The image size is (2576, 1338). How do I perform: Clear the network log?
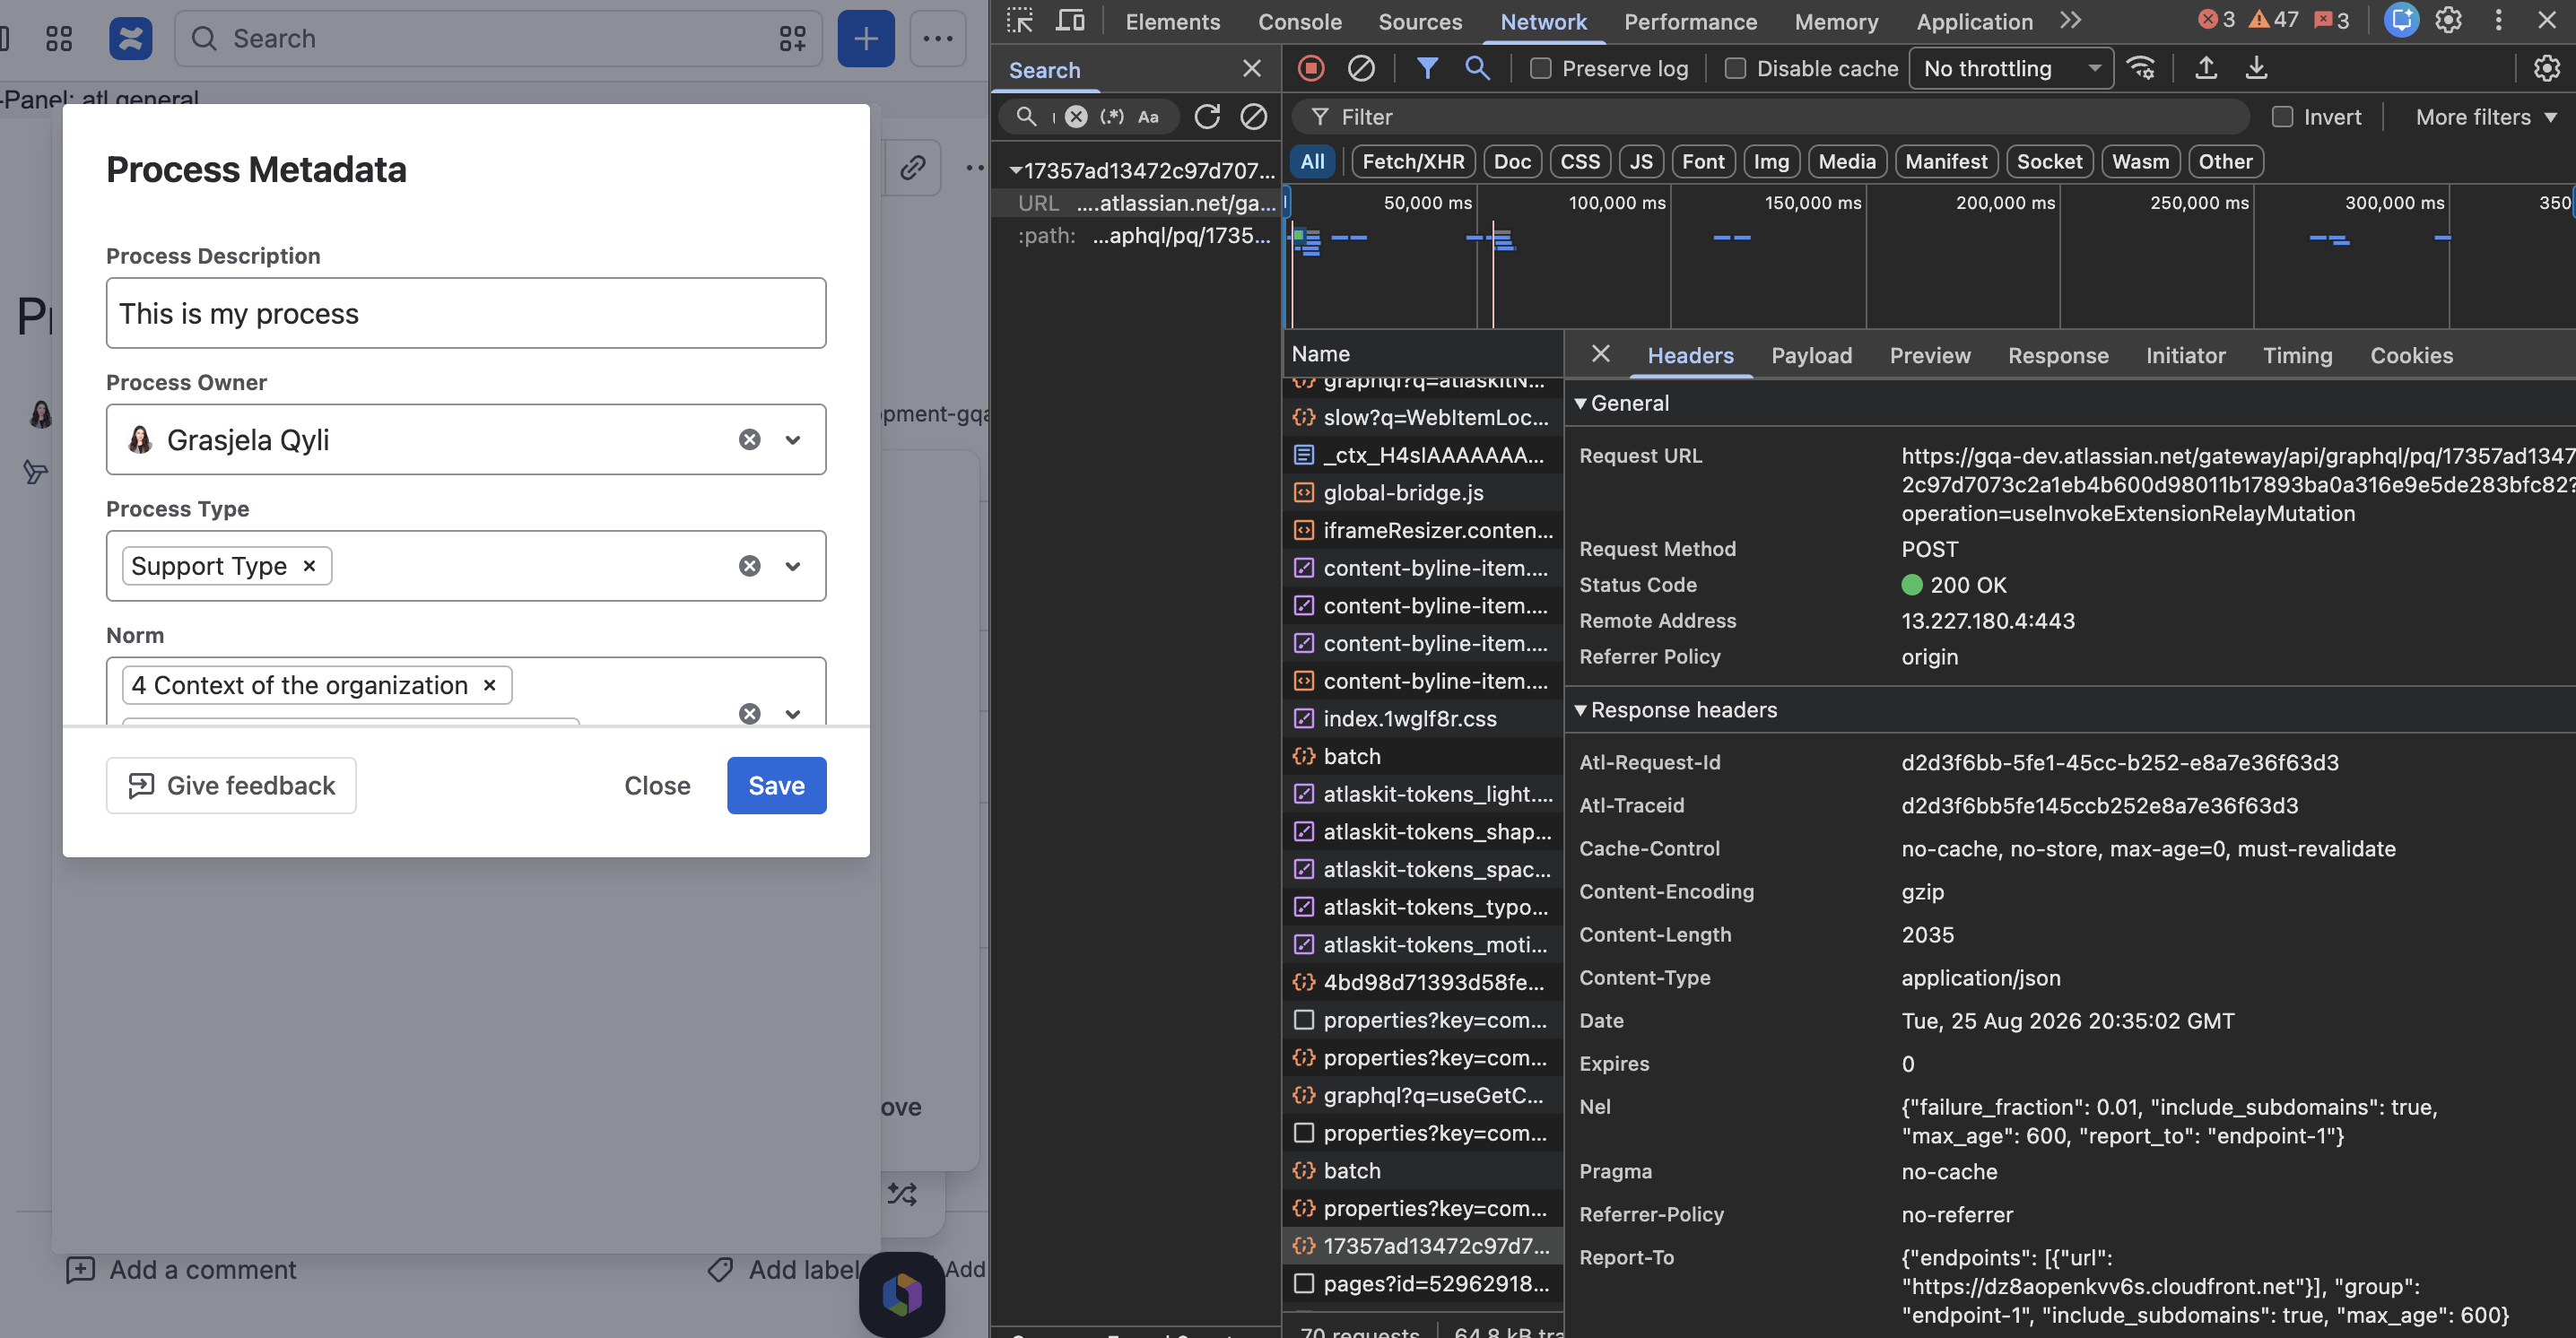point(1361,68)
